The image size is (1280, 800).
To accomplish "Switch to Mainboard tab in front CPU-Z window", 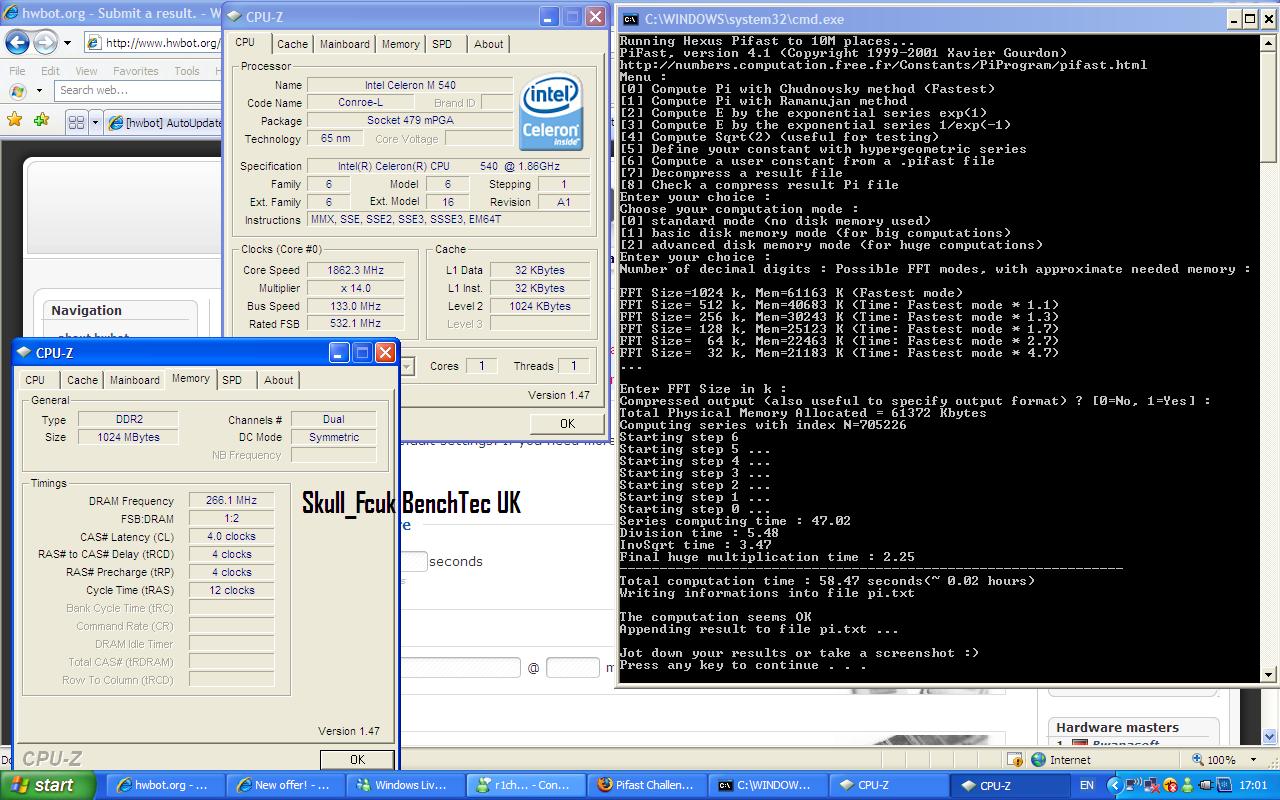I will coord(135,380).
